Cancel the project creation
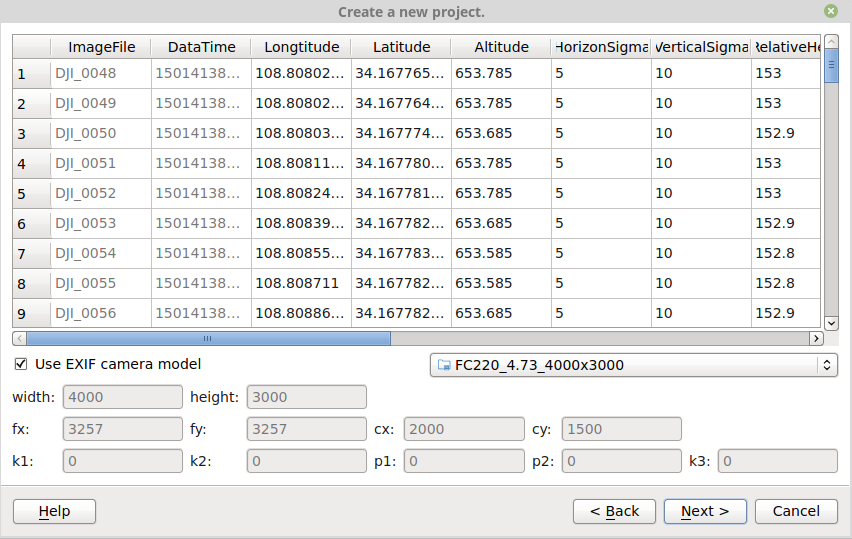Screen dimensions: 852x539 tap(796, 511)
